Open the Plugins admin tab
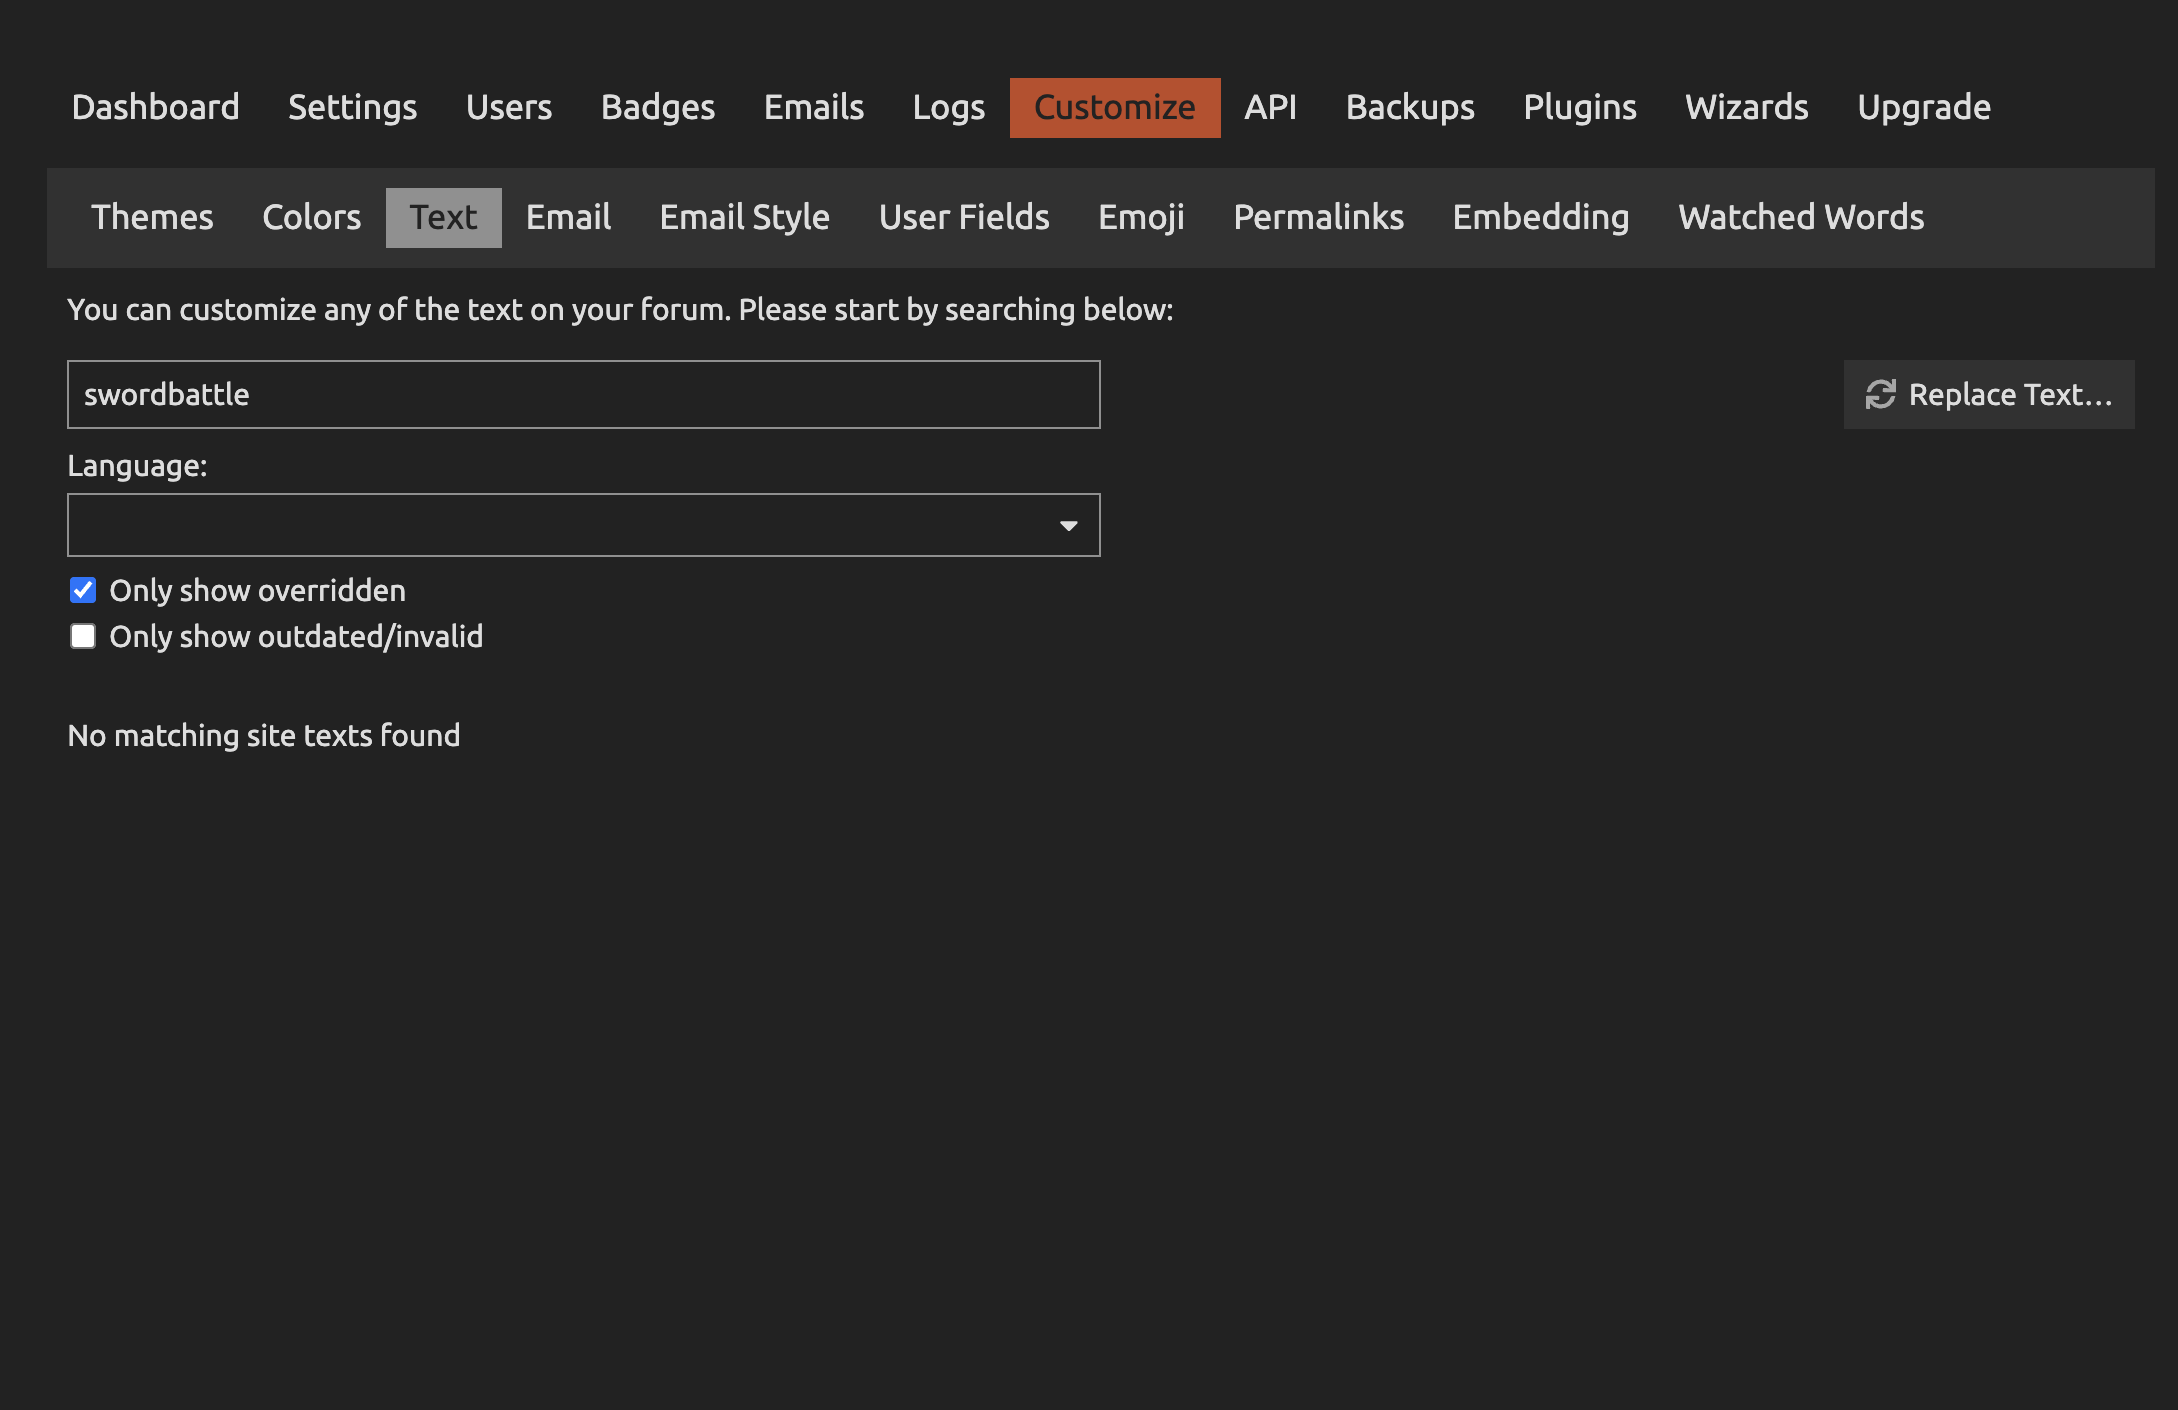 [1580, 107]
